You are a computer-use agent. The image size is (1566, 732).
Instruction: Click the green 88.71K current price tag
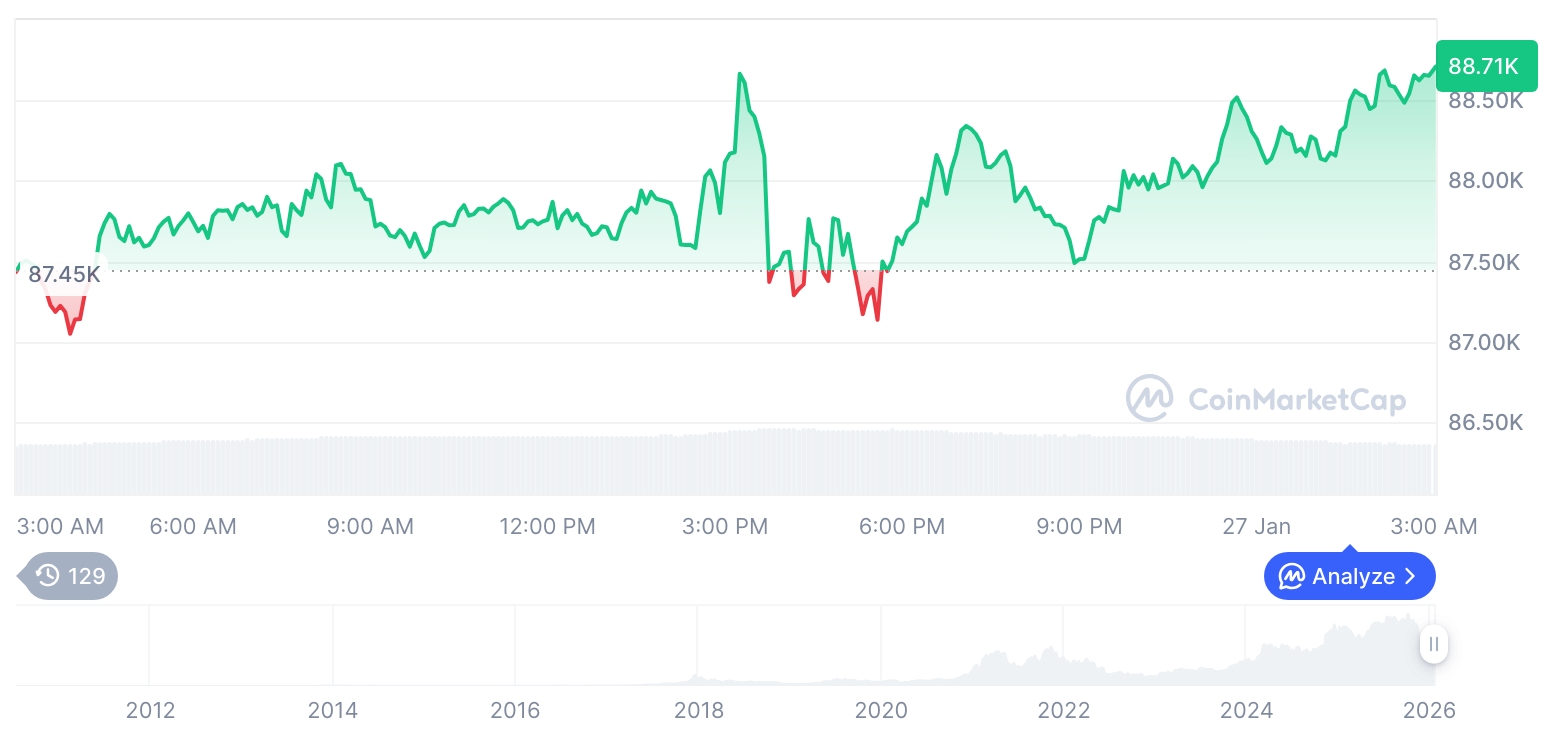tap(1485, 67)
